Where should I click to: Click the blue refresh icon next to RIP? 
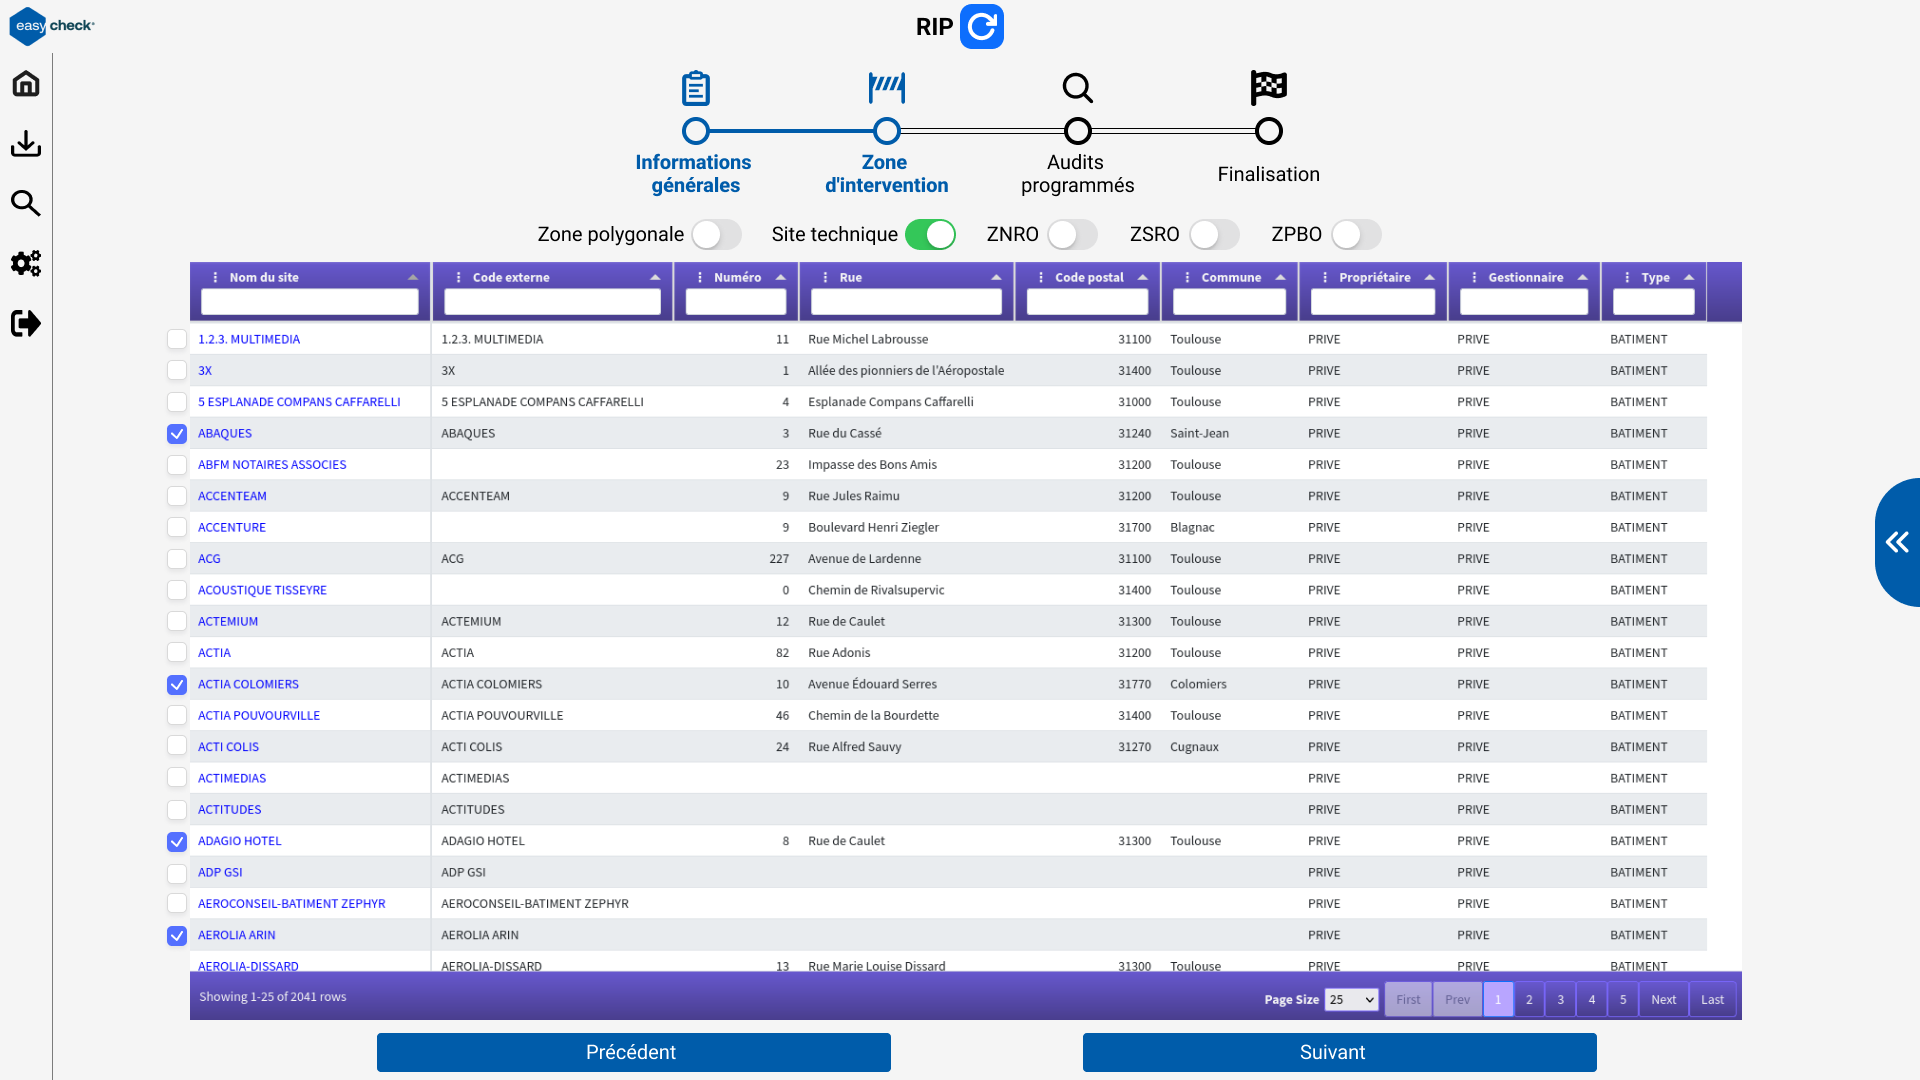click(982, 27)
